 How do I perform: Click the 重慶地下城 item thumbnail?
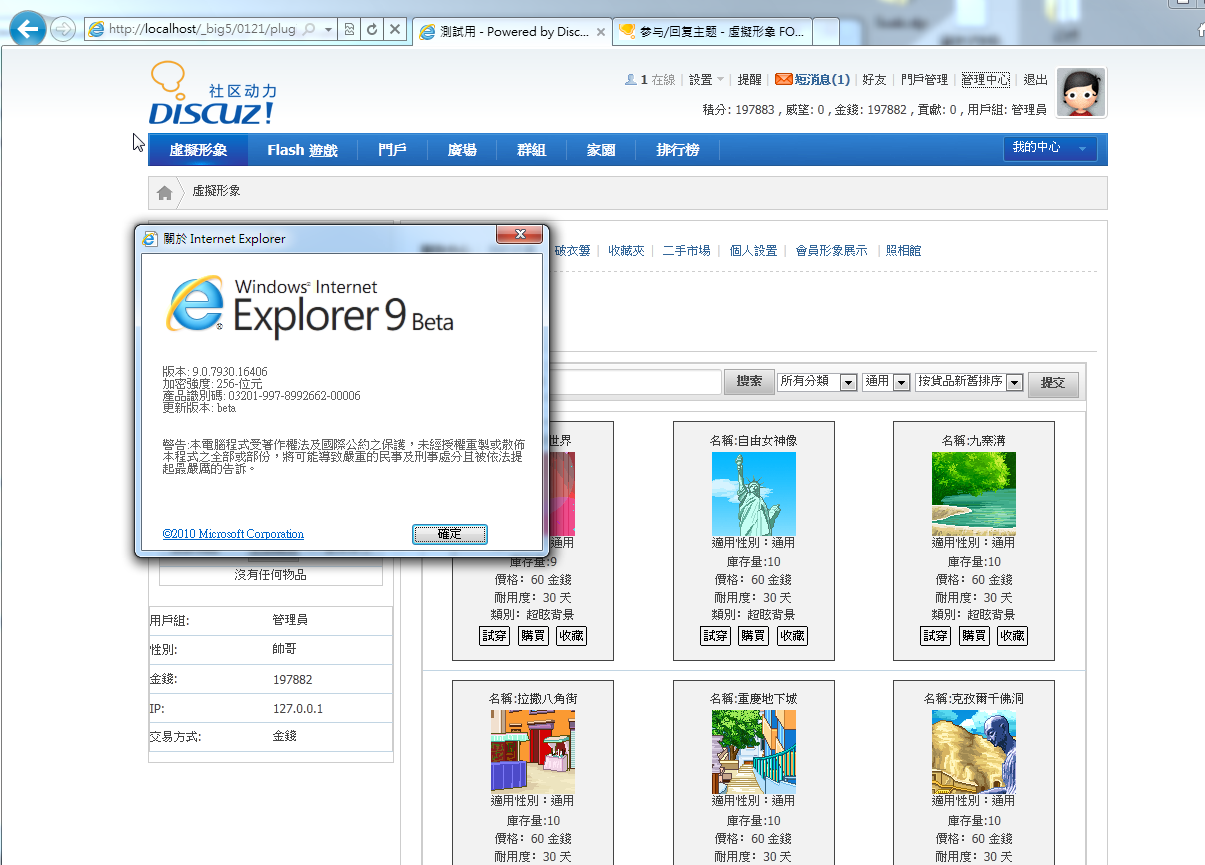tap(754, 752)
